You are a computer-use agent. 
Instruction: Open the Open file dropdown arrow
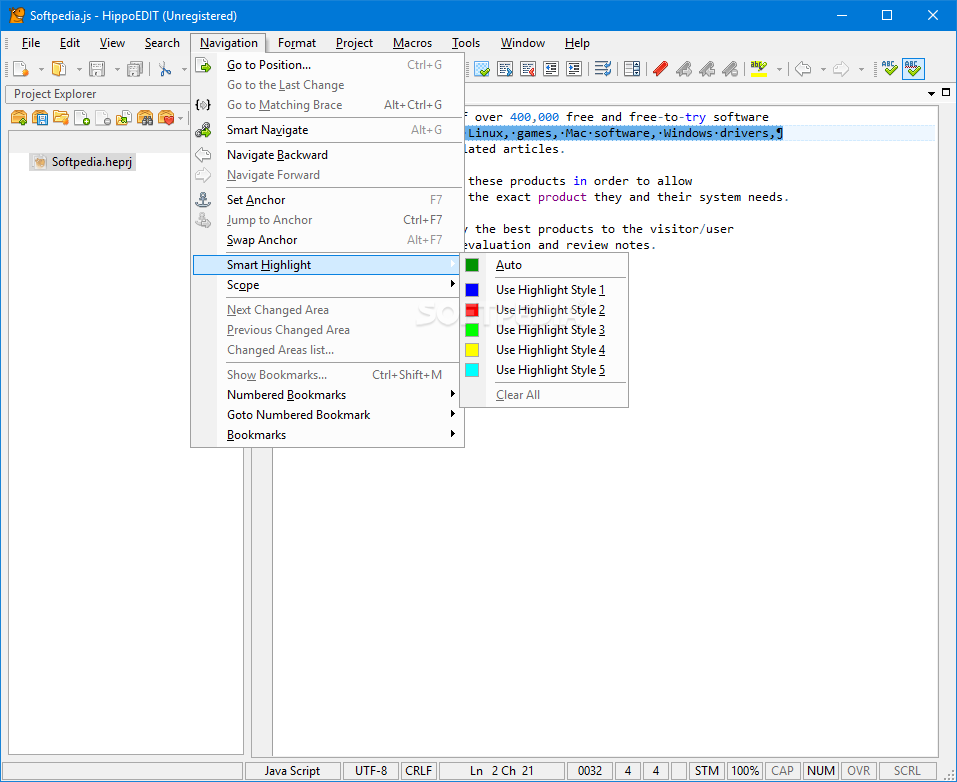coord(79,70)
